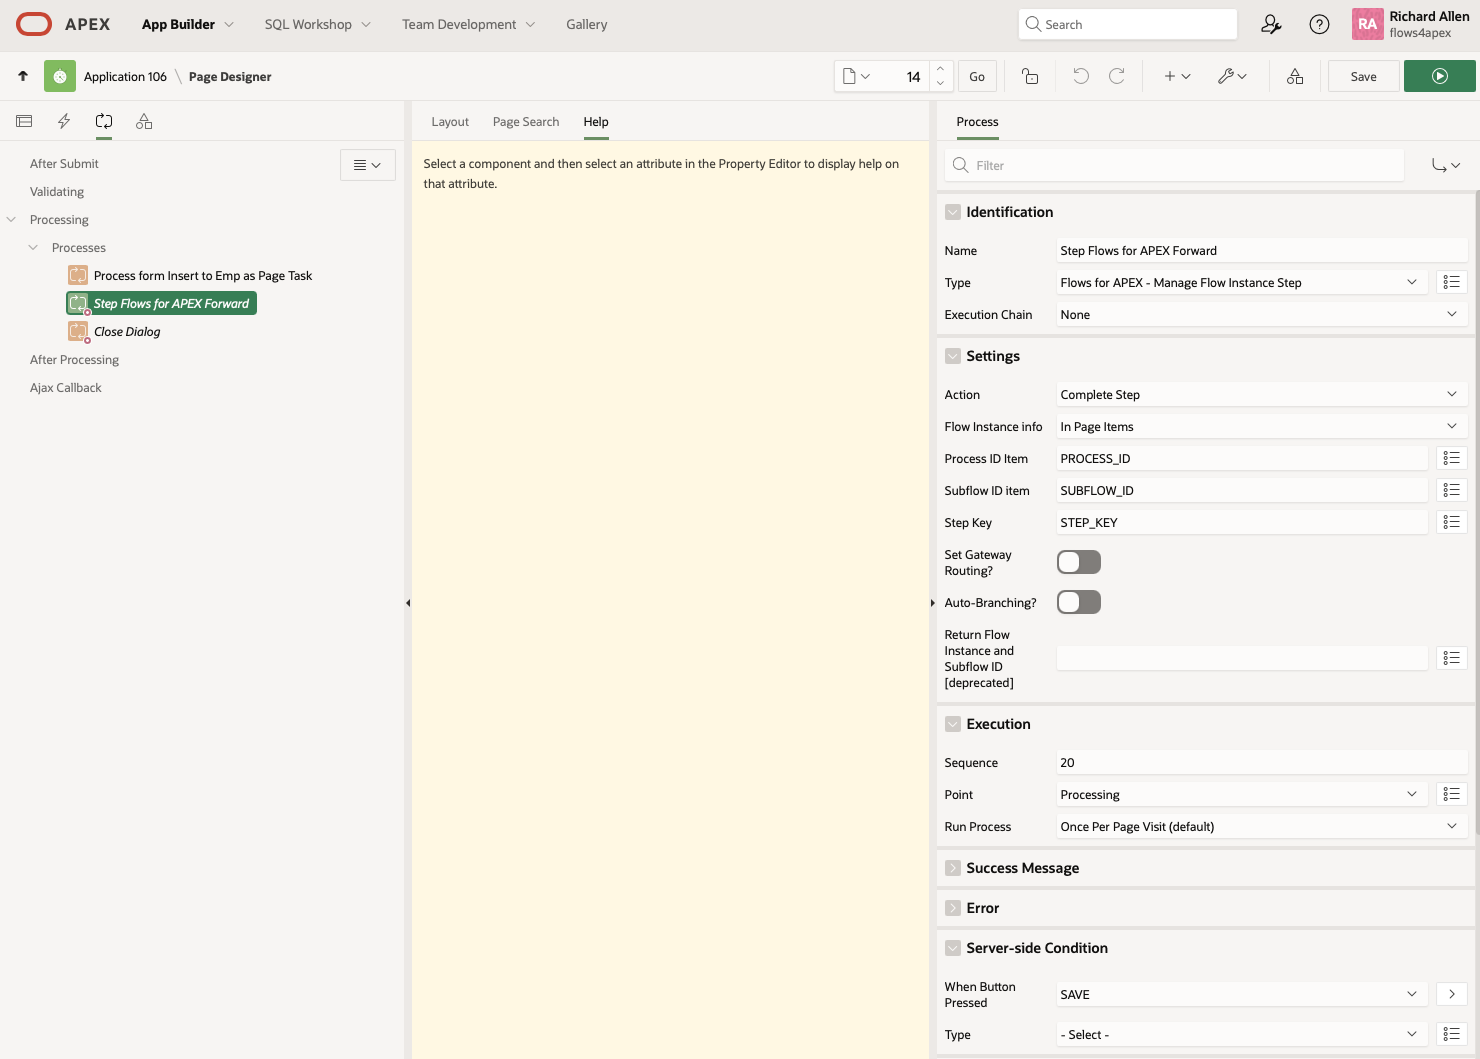Viewport: 1480px width, 1059px height.
Task: Run the page with play button
Action: point(1440,76)
